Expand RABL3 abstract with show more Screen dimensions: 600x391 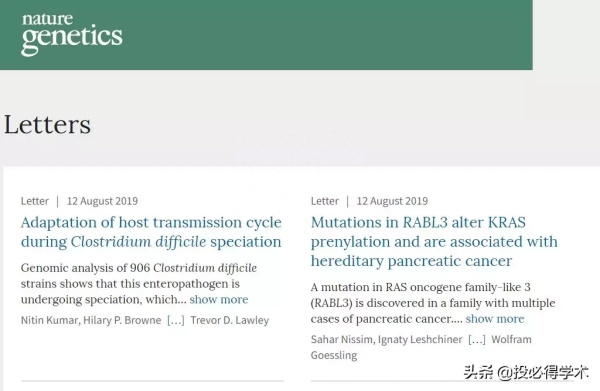coord(495,319)
